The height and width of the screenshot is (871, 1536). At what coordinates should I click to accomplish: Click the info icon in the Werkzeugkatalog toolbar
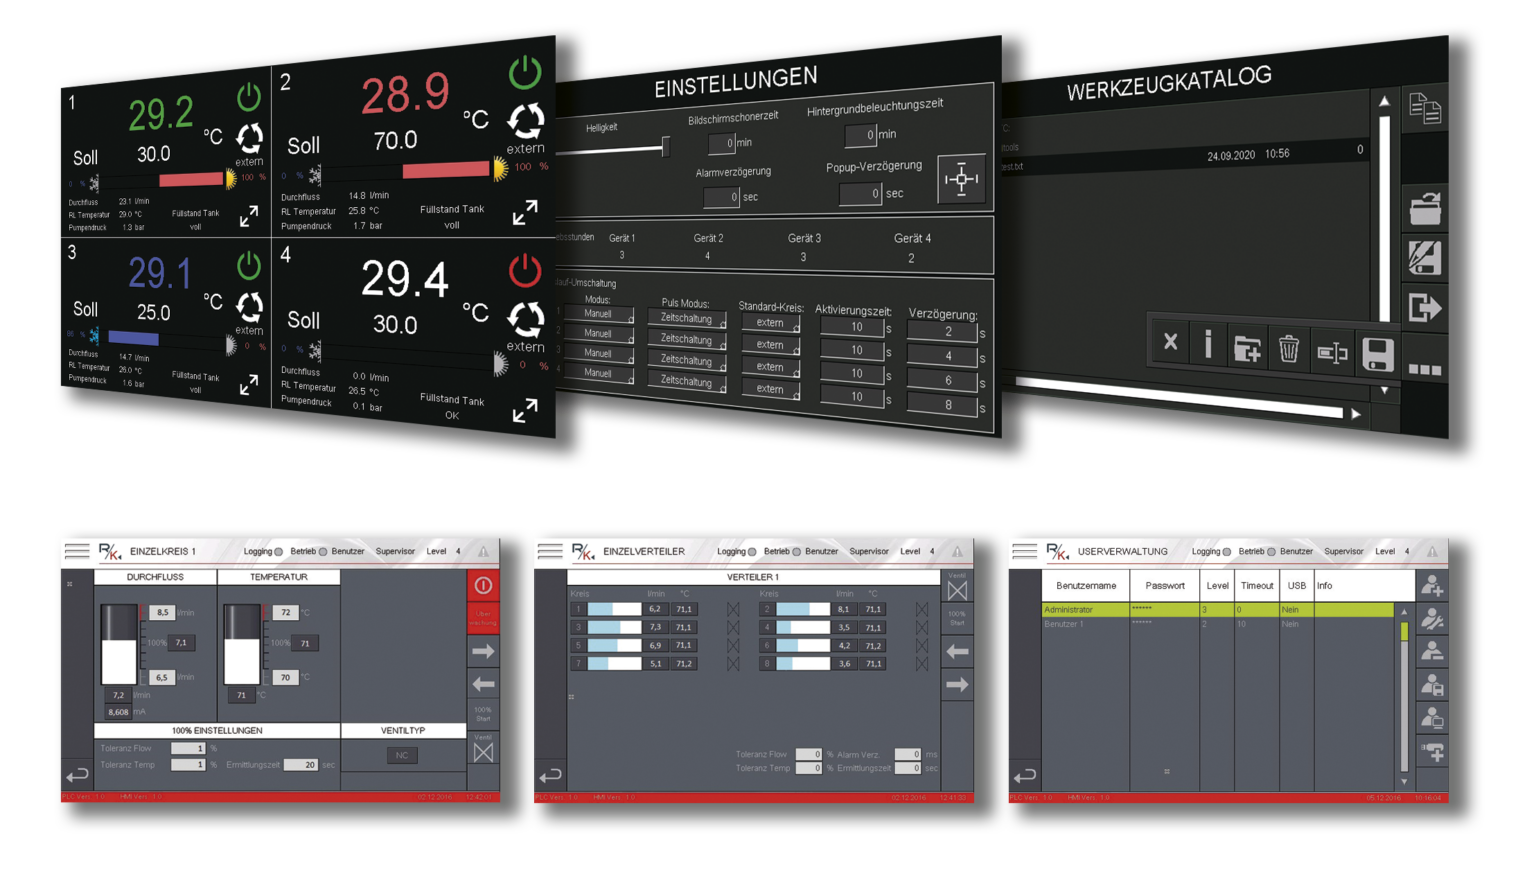(1208, 345)
